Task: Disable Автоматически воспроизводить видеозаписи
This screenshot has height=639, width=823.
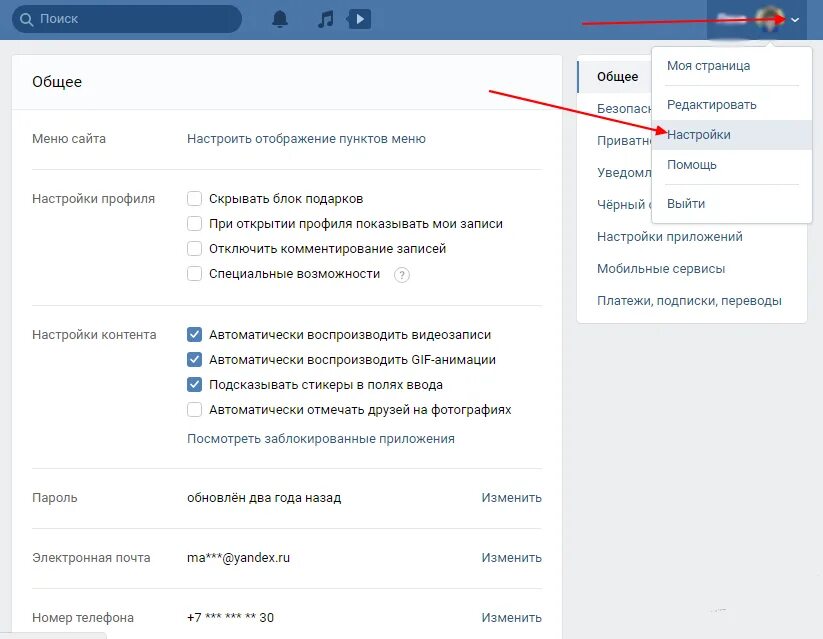Action: coord(194,334)
